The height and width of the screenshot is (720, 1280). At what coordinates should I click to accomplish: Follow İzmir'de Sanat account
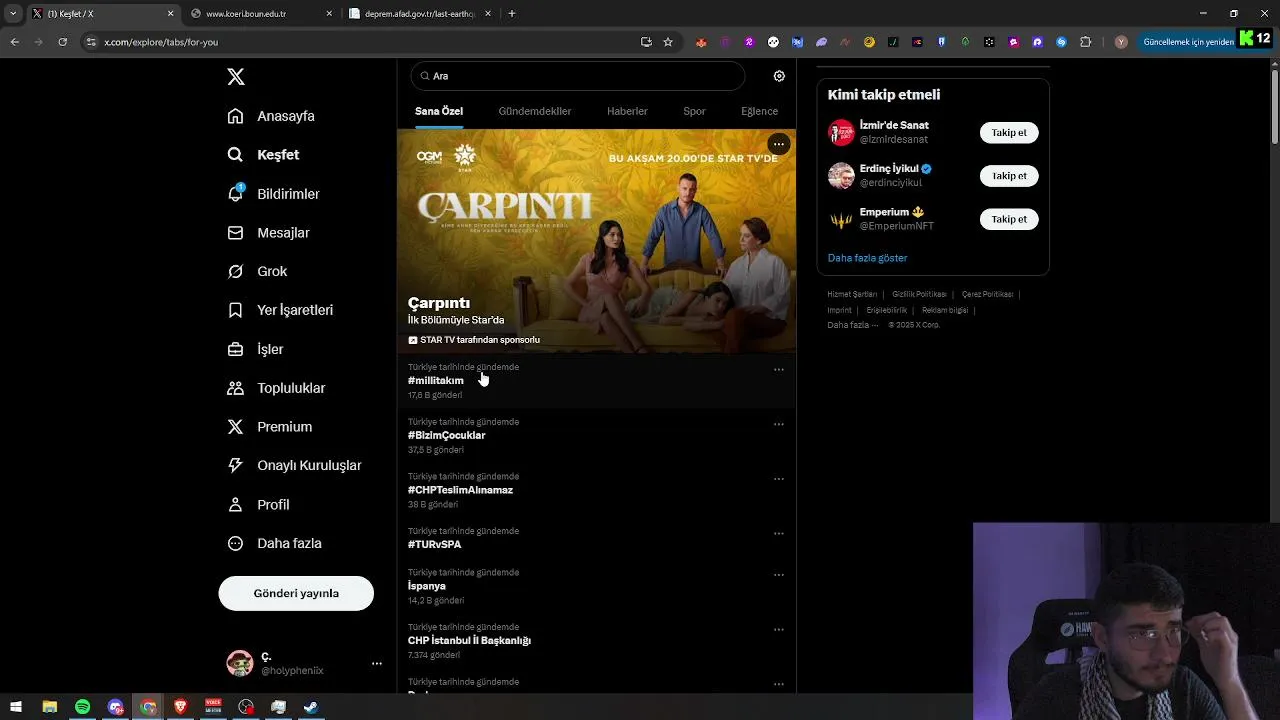tap(1009, 133)
